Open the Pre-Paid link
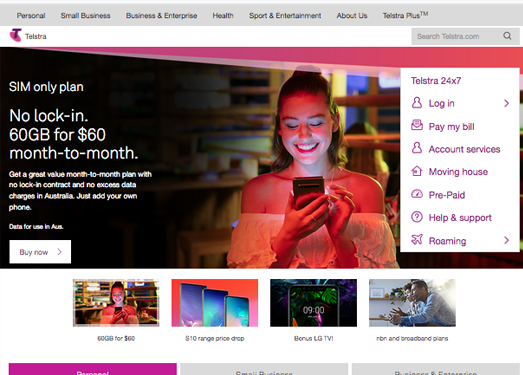 coord(447,195)
